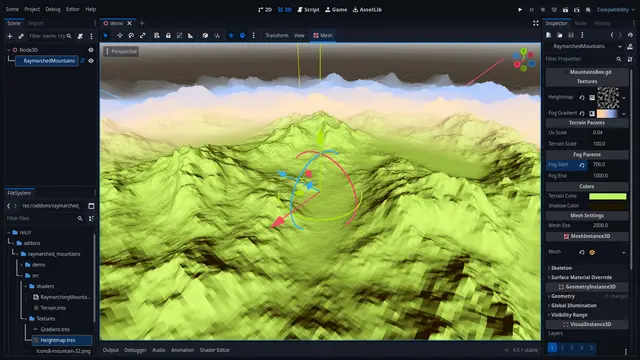640x360 pixels.
Task: Toggle visibility of RaymarchedMountains node
Action: pyautogui.click(x=91, y=61)
